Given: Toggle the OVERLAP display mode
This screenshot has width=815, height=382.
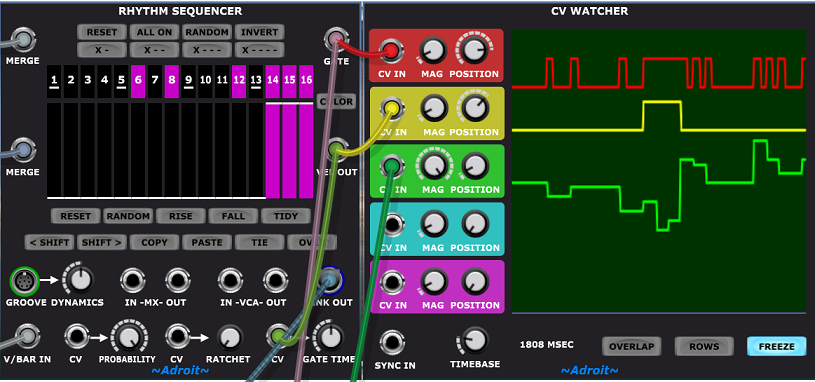Looking at the screenshot, I should click(632, 346).
